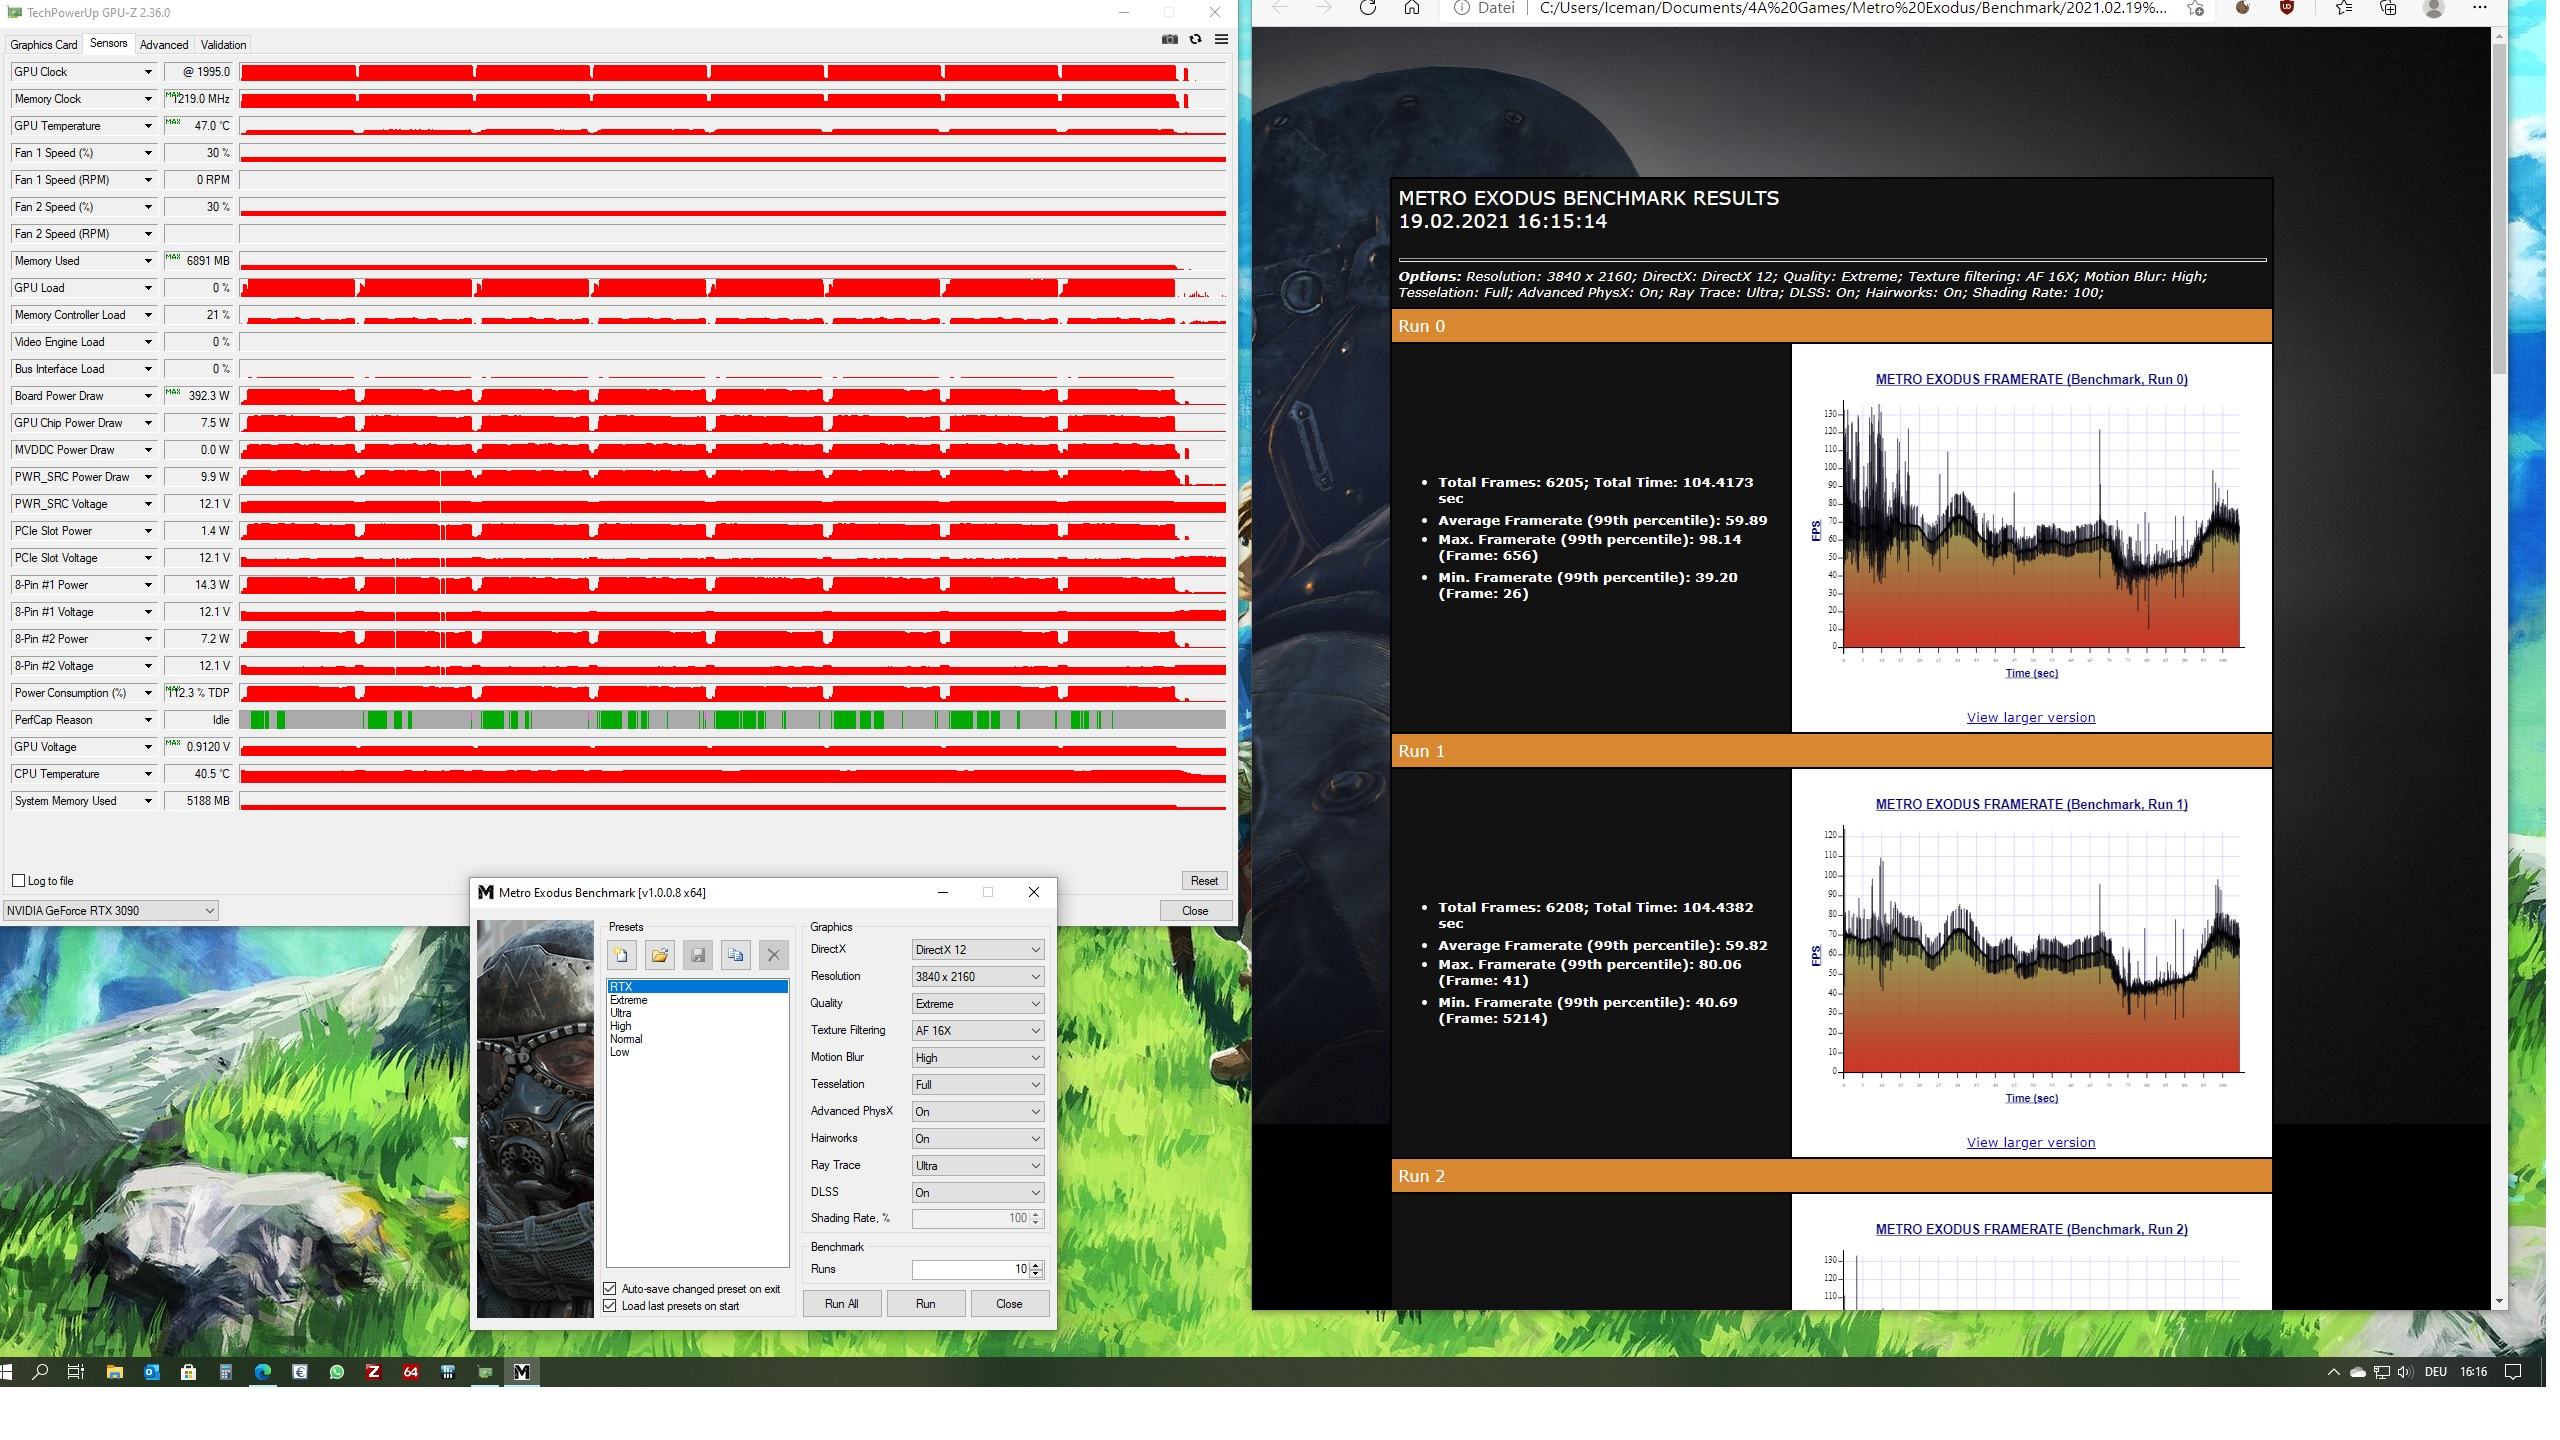Screen dimensions: 2560x1440
Task: Open View larger version under Run 0
Action: coord(2030,718)
